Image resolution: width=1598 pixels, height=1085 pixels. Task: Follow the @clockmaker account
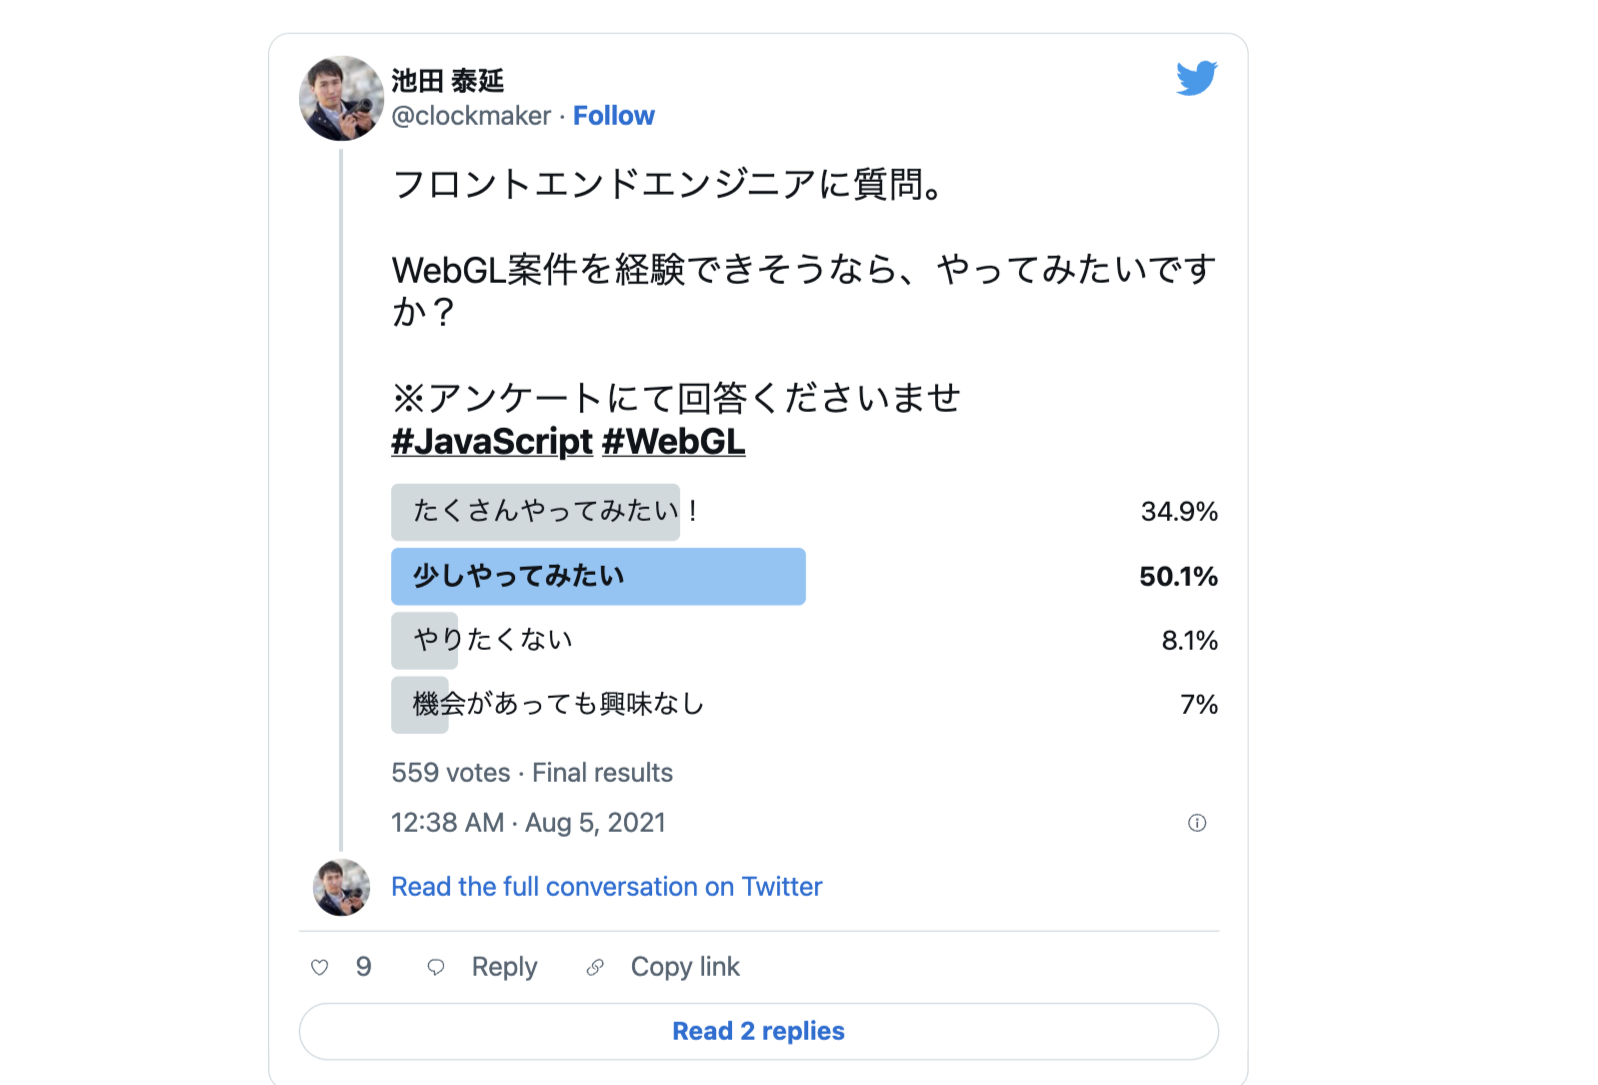tap(614, 116)
